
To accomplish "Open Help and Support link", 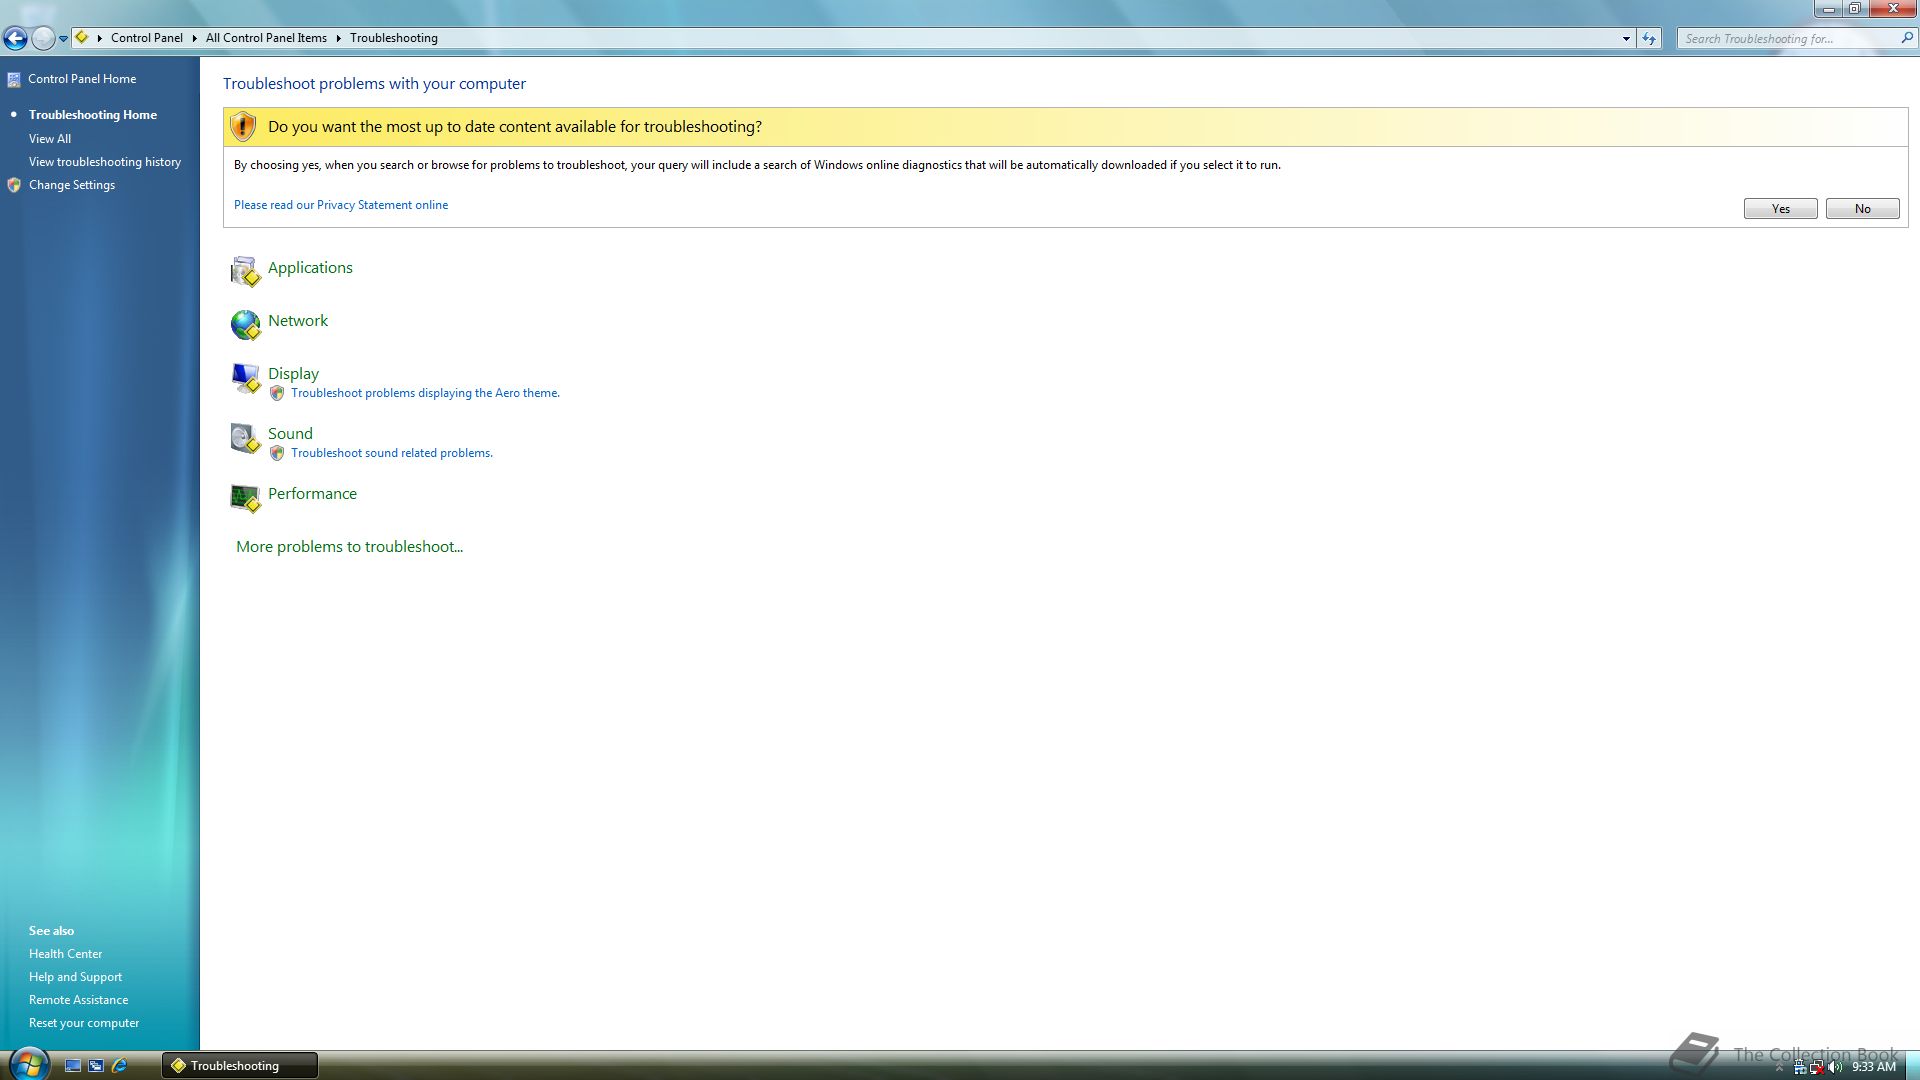I will 75,977.
